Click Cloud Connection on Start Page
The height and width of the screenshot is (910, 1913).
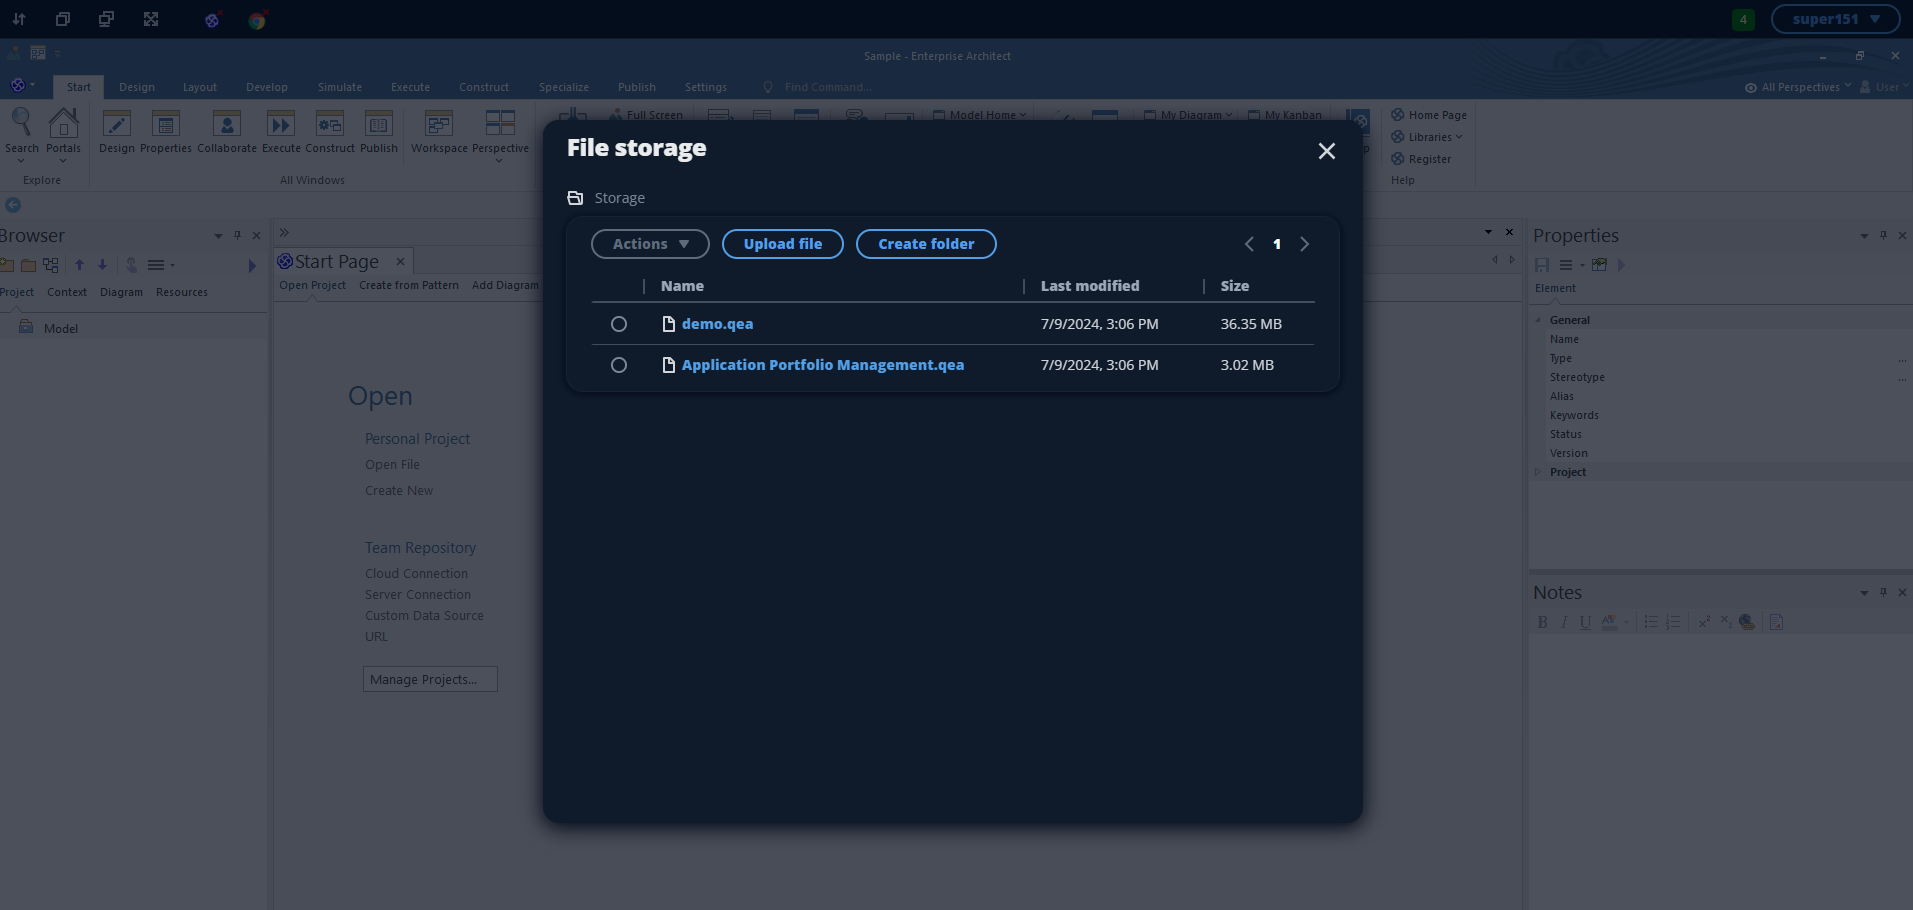(416, 574)
